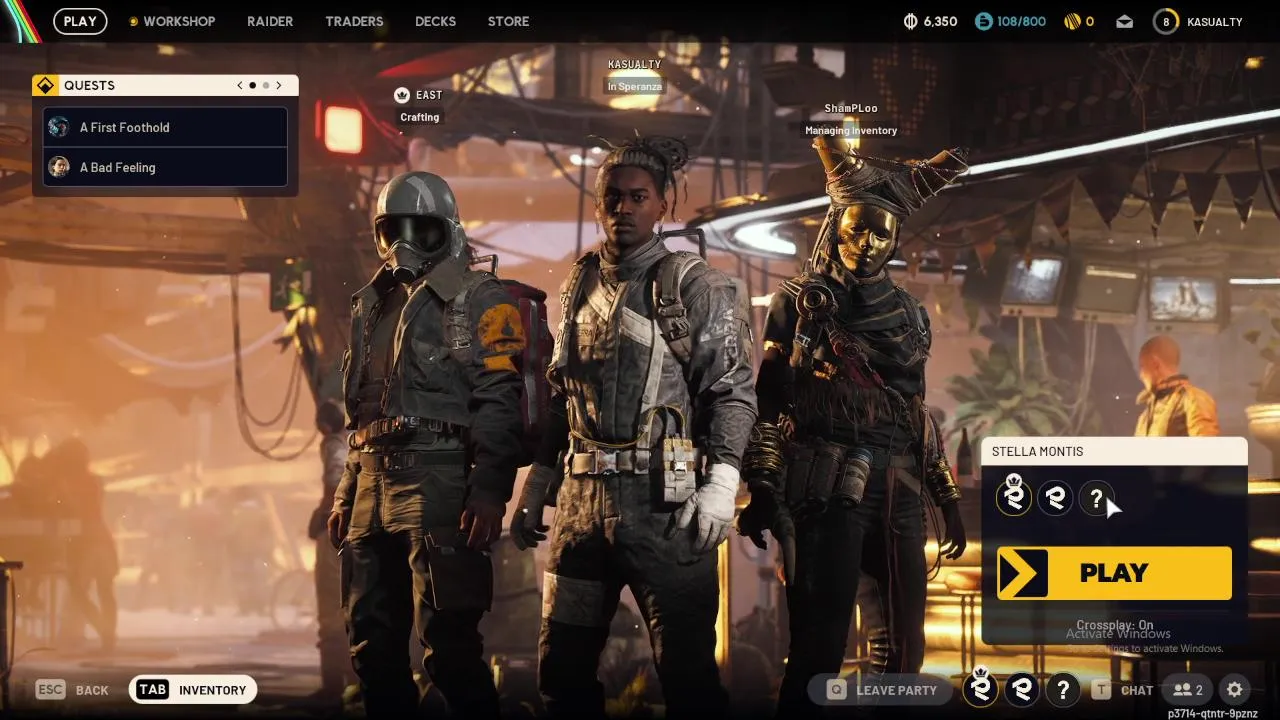Go BACK with the ESC button
Screen dimensions: 1280x720
click(x=72, y=690)
